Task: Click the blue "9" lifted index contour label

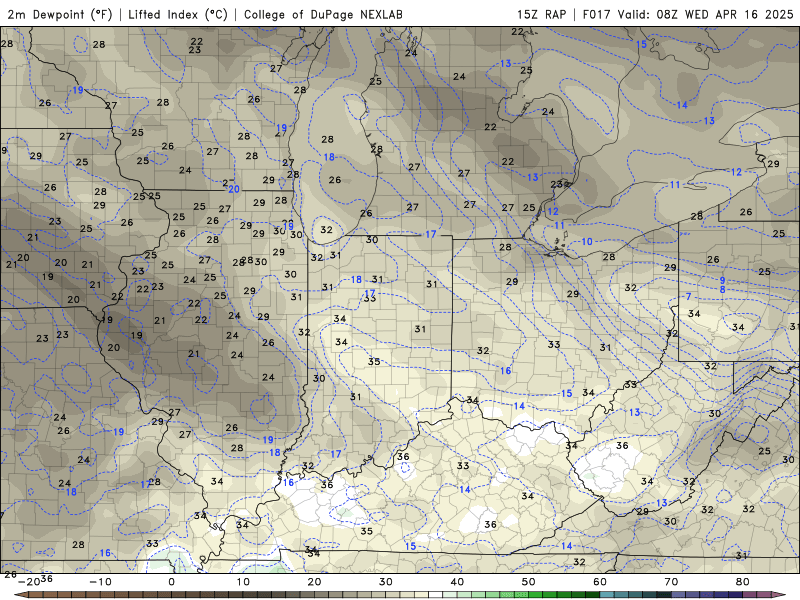Action: (x=722, y=281)
